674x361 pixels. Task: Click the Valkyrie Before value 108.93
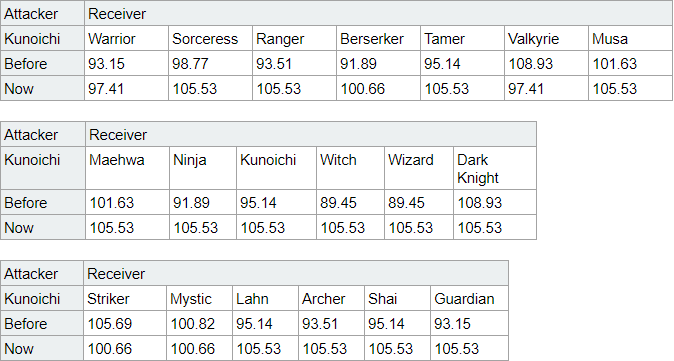[546, 64]
